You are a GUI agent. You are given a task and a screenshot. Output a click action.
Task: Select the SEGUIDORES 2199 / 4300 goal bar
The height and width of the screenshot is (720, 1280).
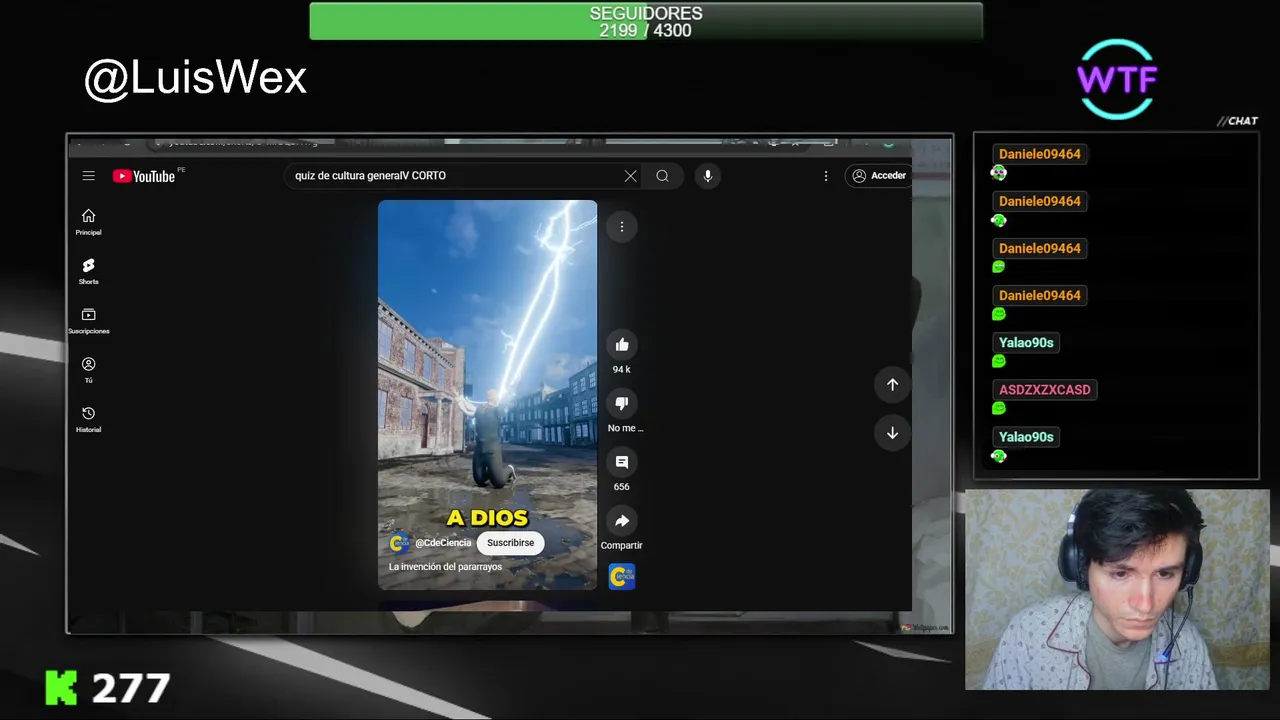(x=646, y=21)
